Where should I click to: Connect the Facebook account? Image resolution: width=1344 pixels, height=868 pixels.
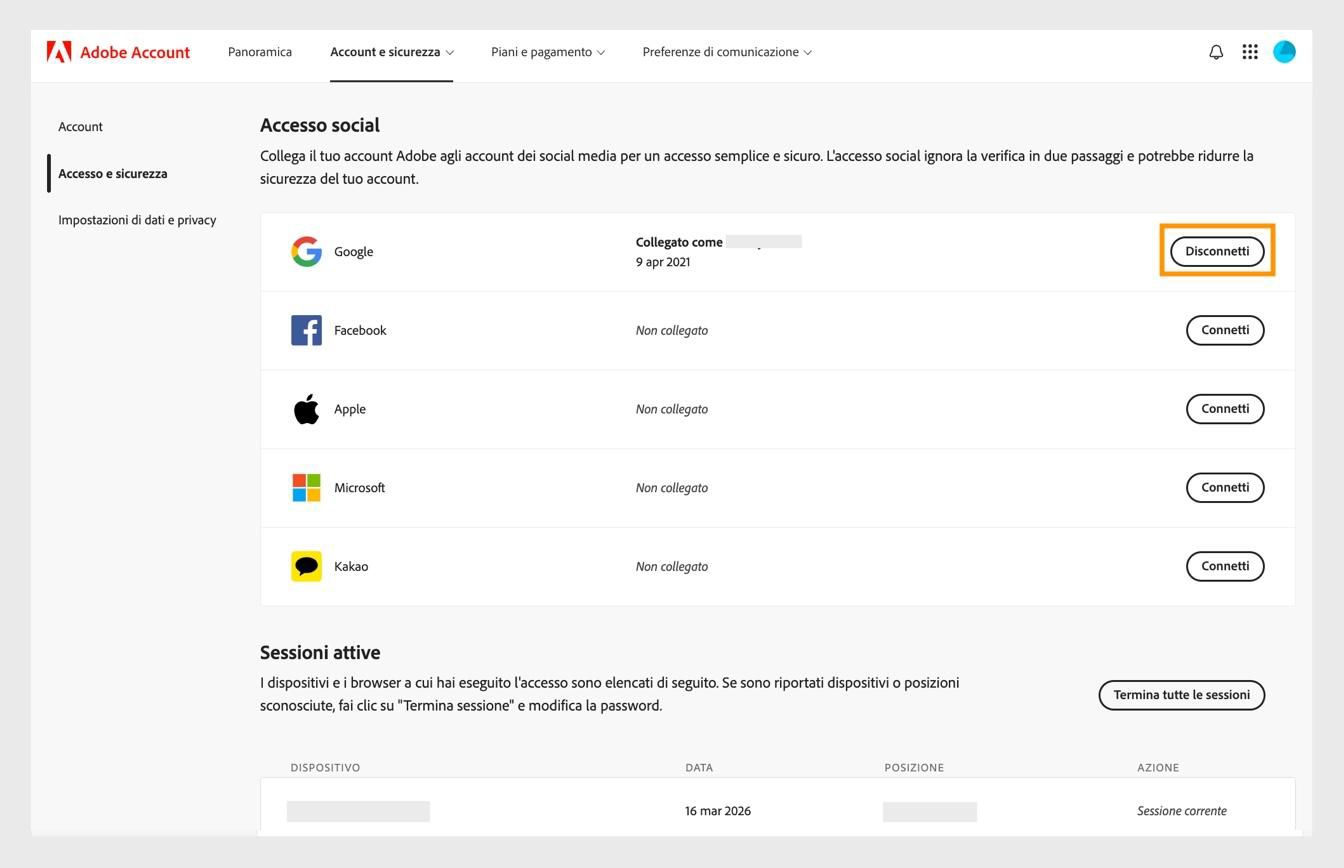pos(1225,330)
